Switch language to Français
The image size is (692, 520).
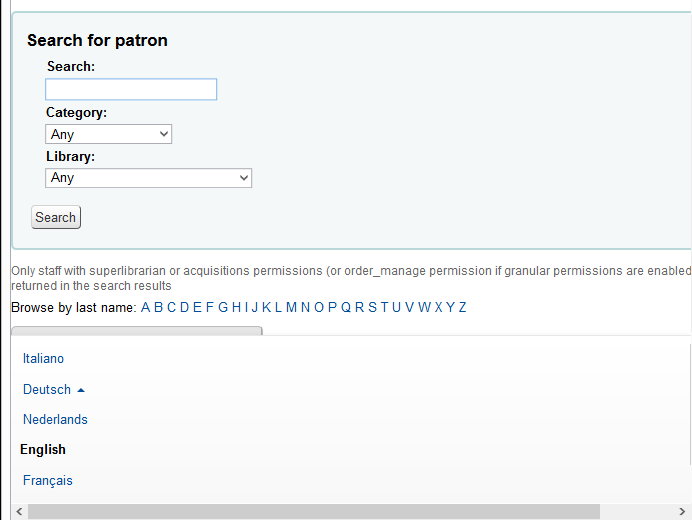point(48,480)
